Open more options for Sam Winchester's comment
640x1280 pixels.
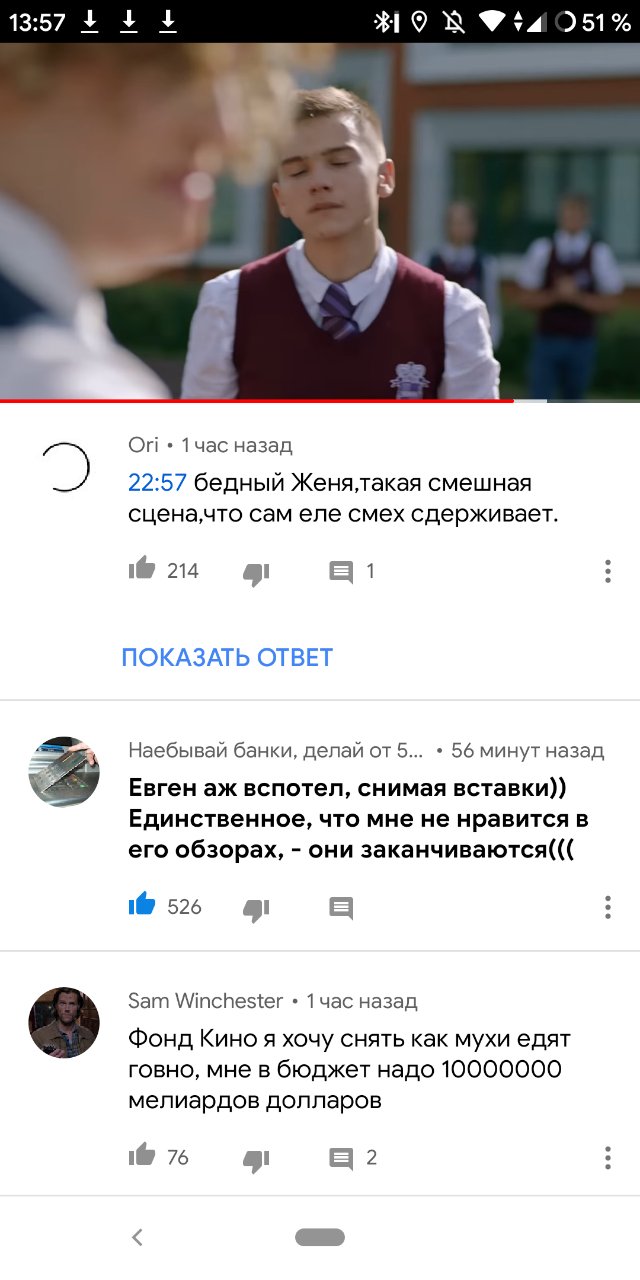tap(607, 1158)
